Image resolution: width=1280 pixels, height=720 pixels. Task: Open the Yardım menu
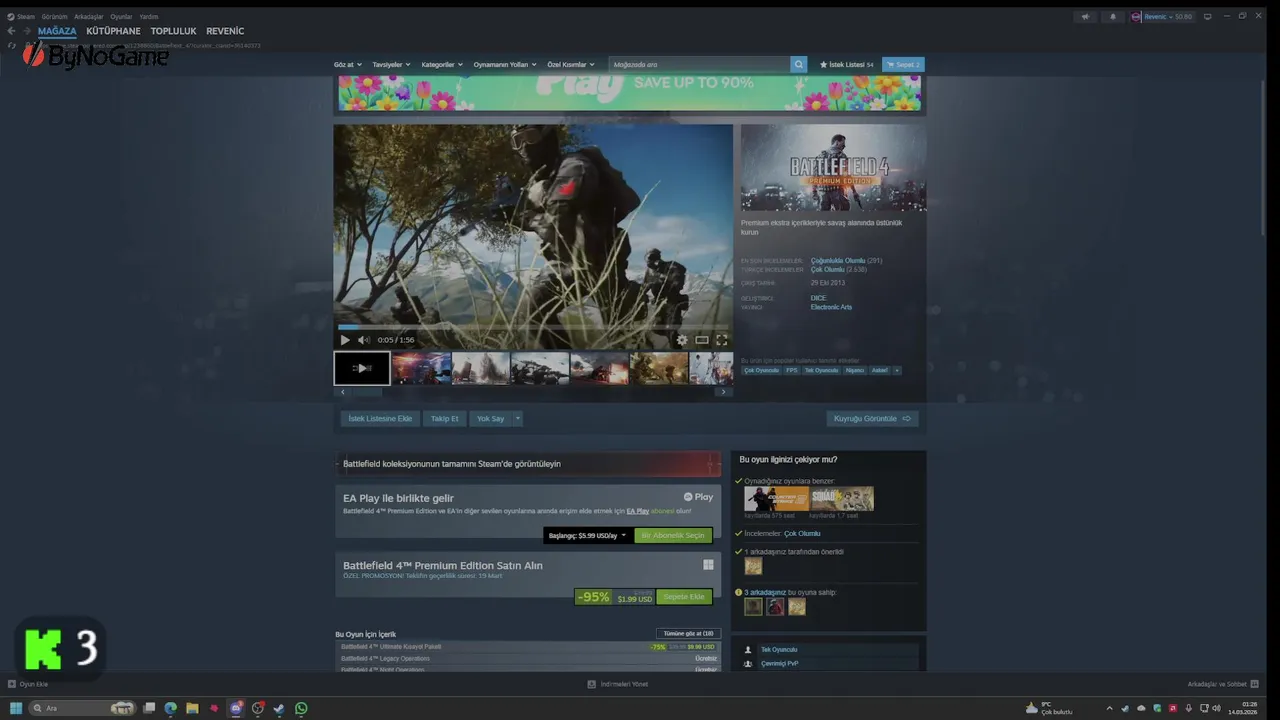click(x=149, y=17)
